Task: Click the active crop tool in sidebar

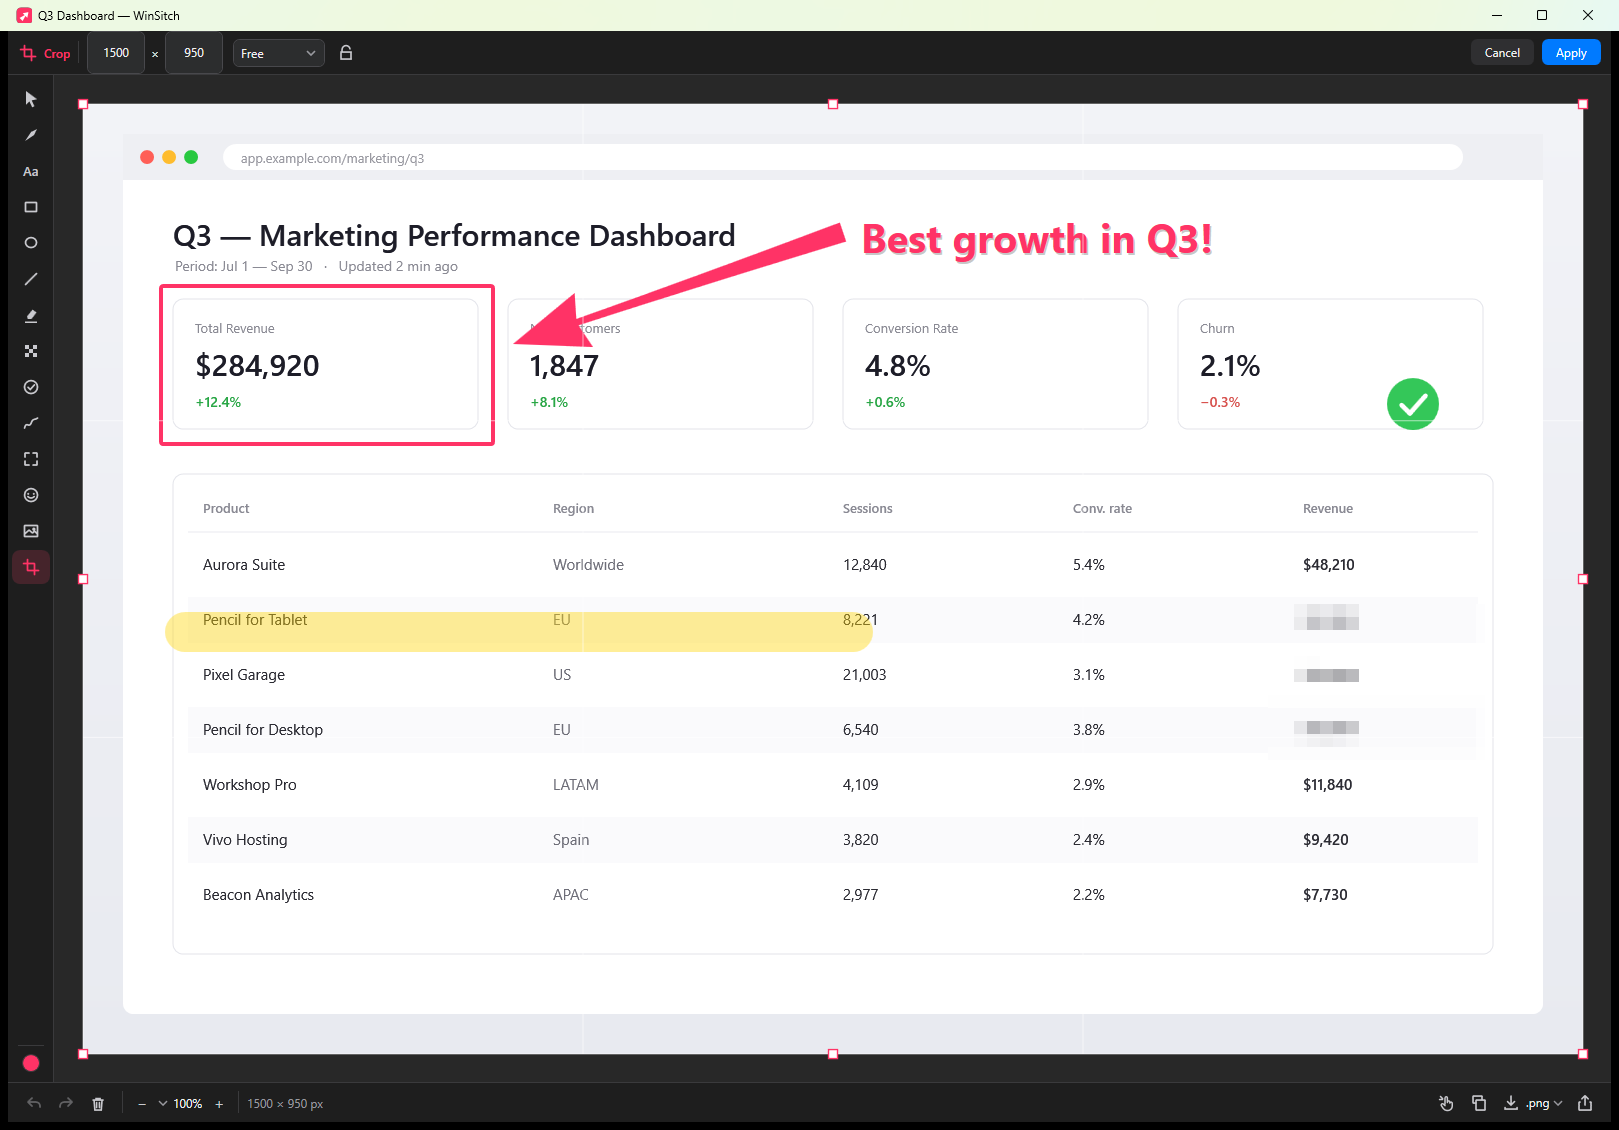Action: click(x=31, y=567)
